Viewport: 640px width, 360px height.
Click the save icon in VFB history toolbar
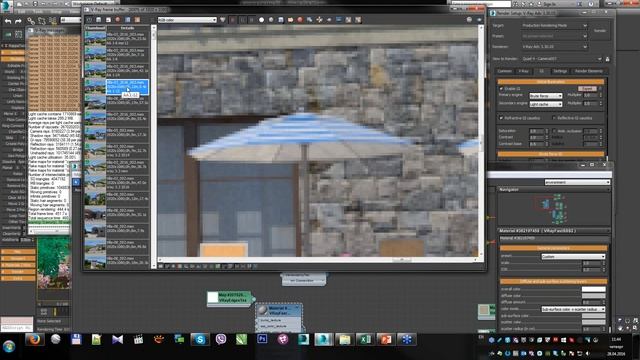tap(98, 20)
